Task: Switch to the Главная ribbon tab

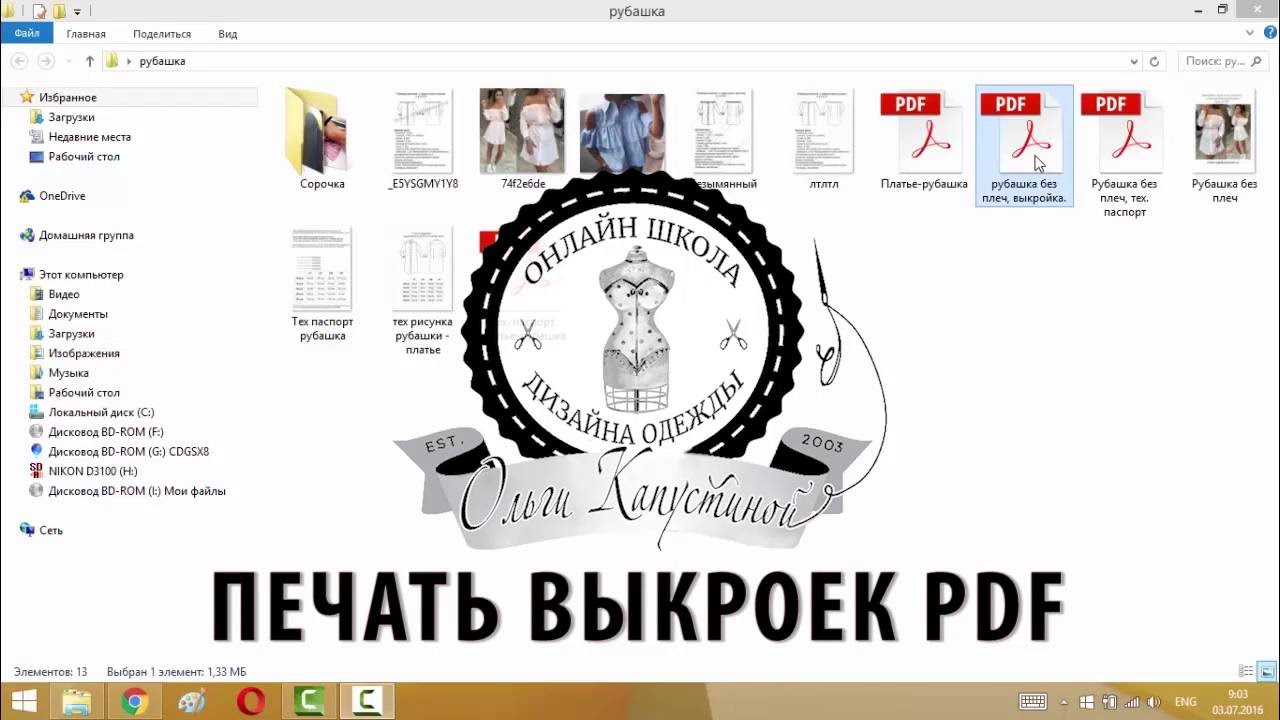Action: pyautogui.click(x=86, y=34)
